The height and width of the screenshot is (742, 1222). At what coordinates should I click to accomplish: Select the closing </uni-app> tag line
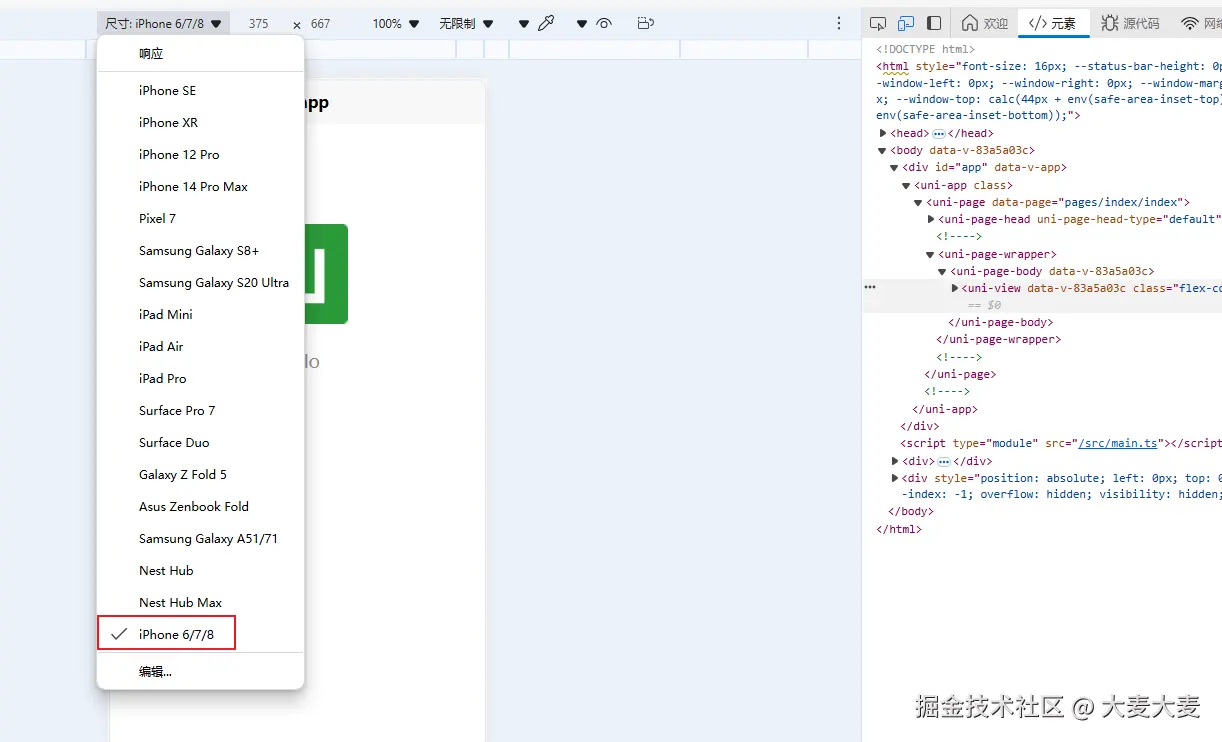[945, 409]
